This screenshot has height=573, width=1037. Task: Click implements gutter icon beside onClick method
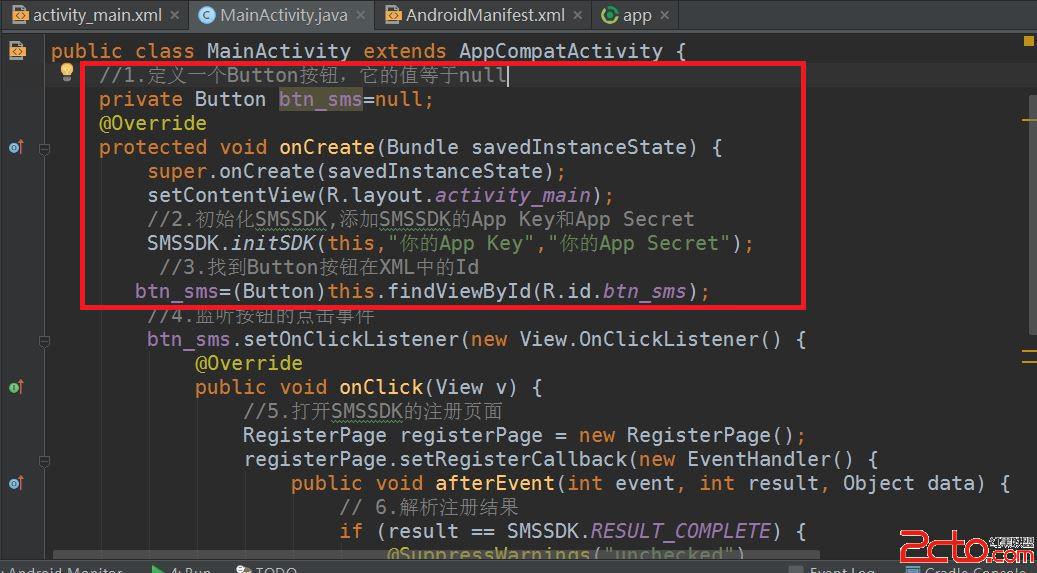point(16,387)
